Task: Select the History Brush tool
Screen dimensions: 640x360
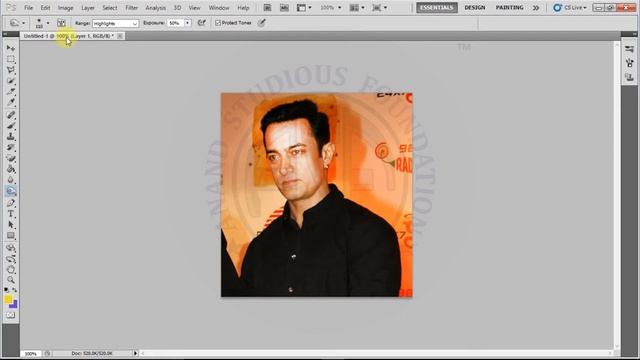Action: click(x=11, y=147)
